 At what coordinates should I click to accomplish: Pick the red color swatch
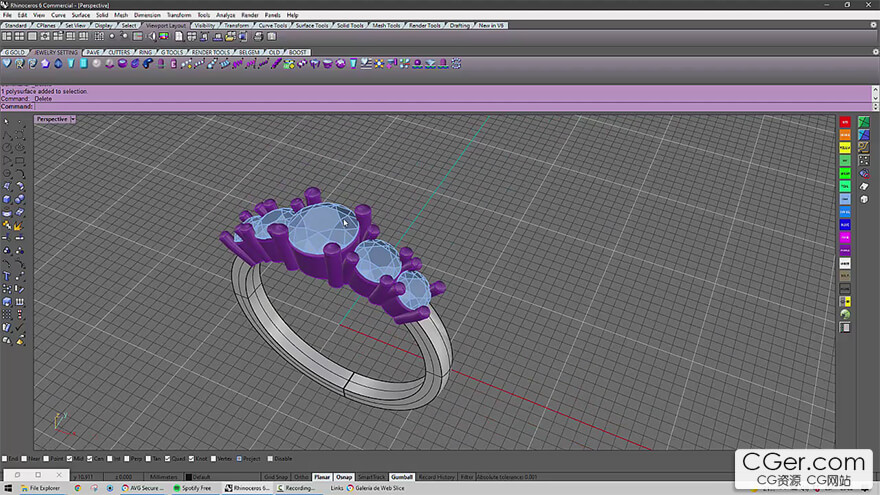(x=845, y=122)
